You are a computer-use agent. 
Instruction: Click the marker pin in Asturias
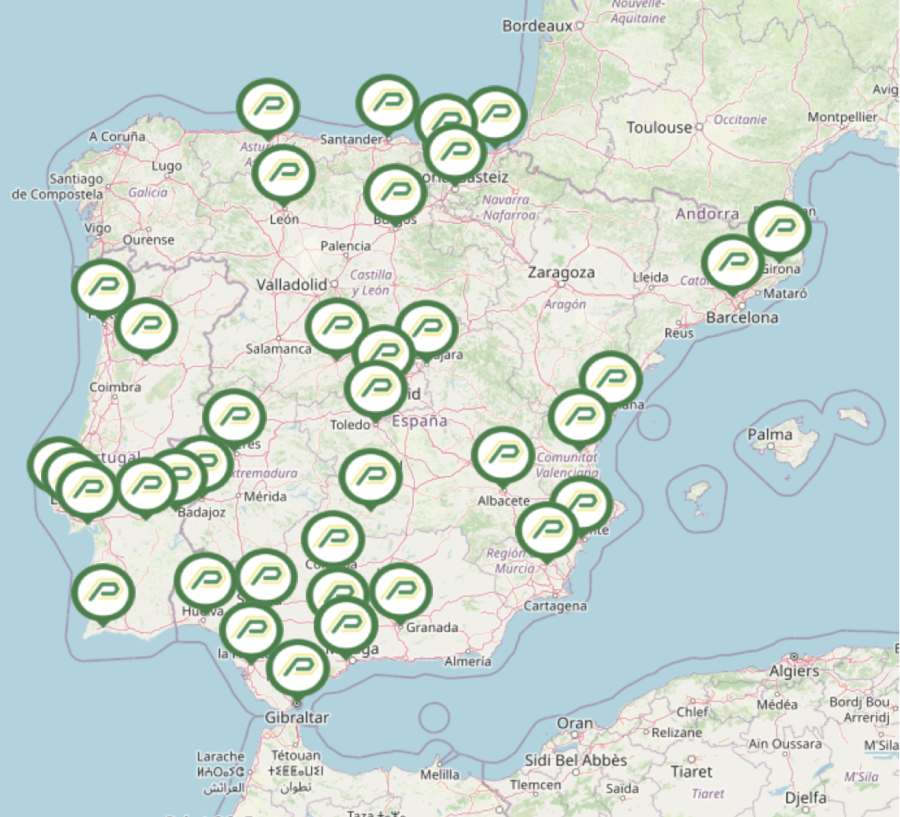267,105
